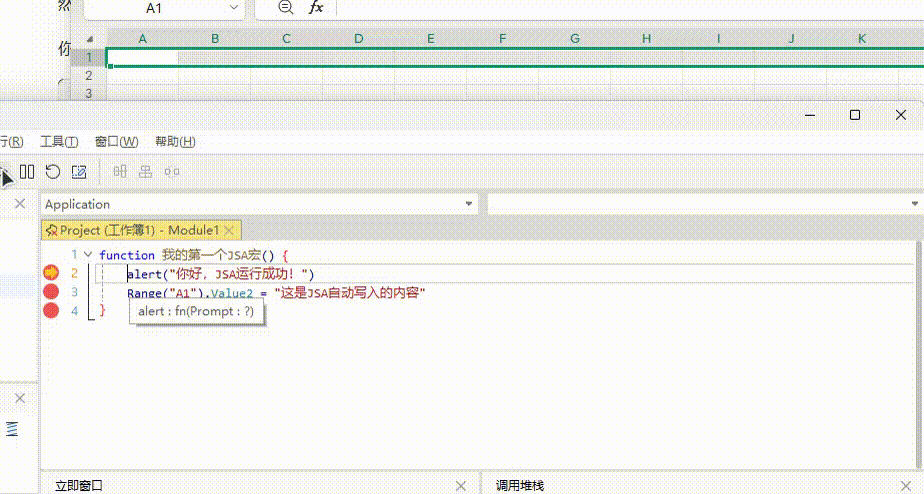Open the 窗口(W) menu
Screen dimensions: 924x494
(x=117, y=141)
